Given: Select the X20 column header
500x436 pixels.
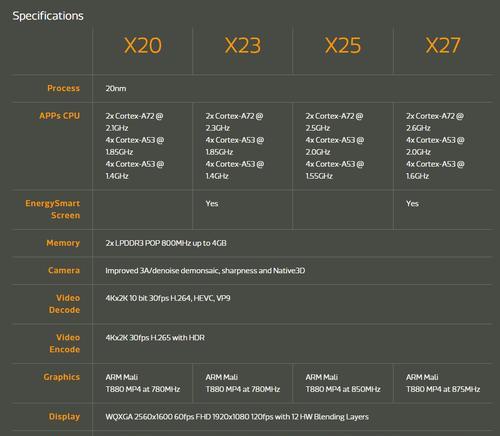Looking at the screenshot, I should 143,45.
